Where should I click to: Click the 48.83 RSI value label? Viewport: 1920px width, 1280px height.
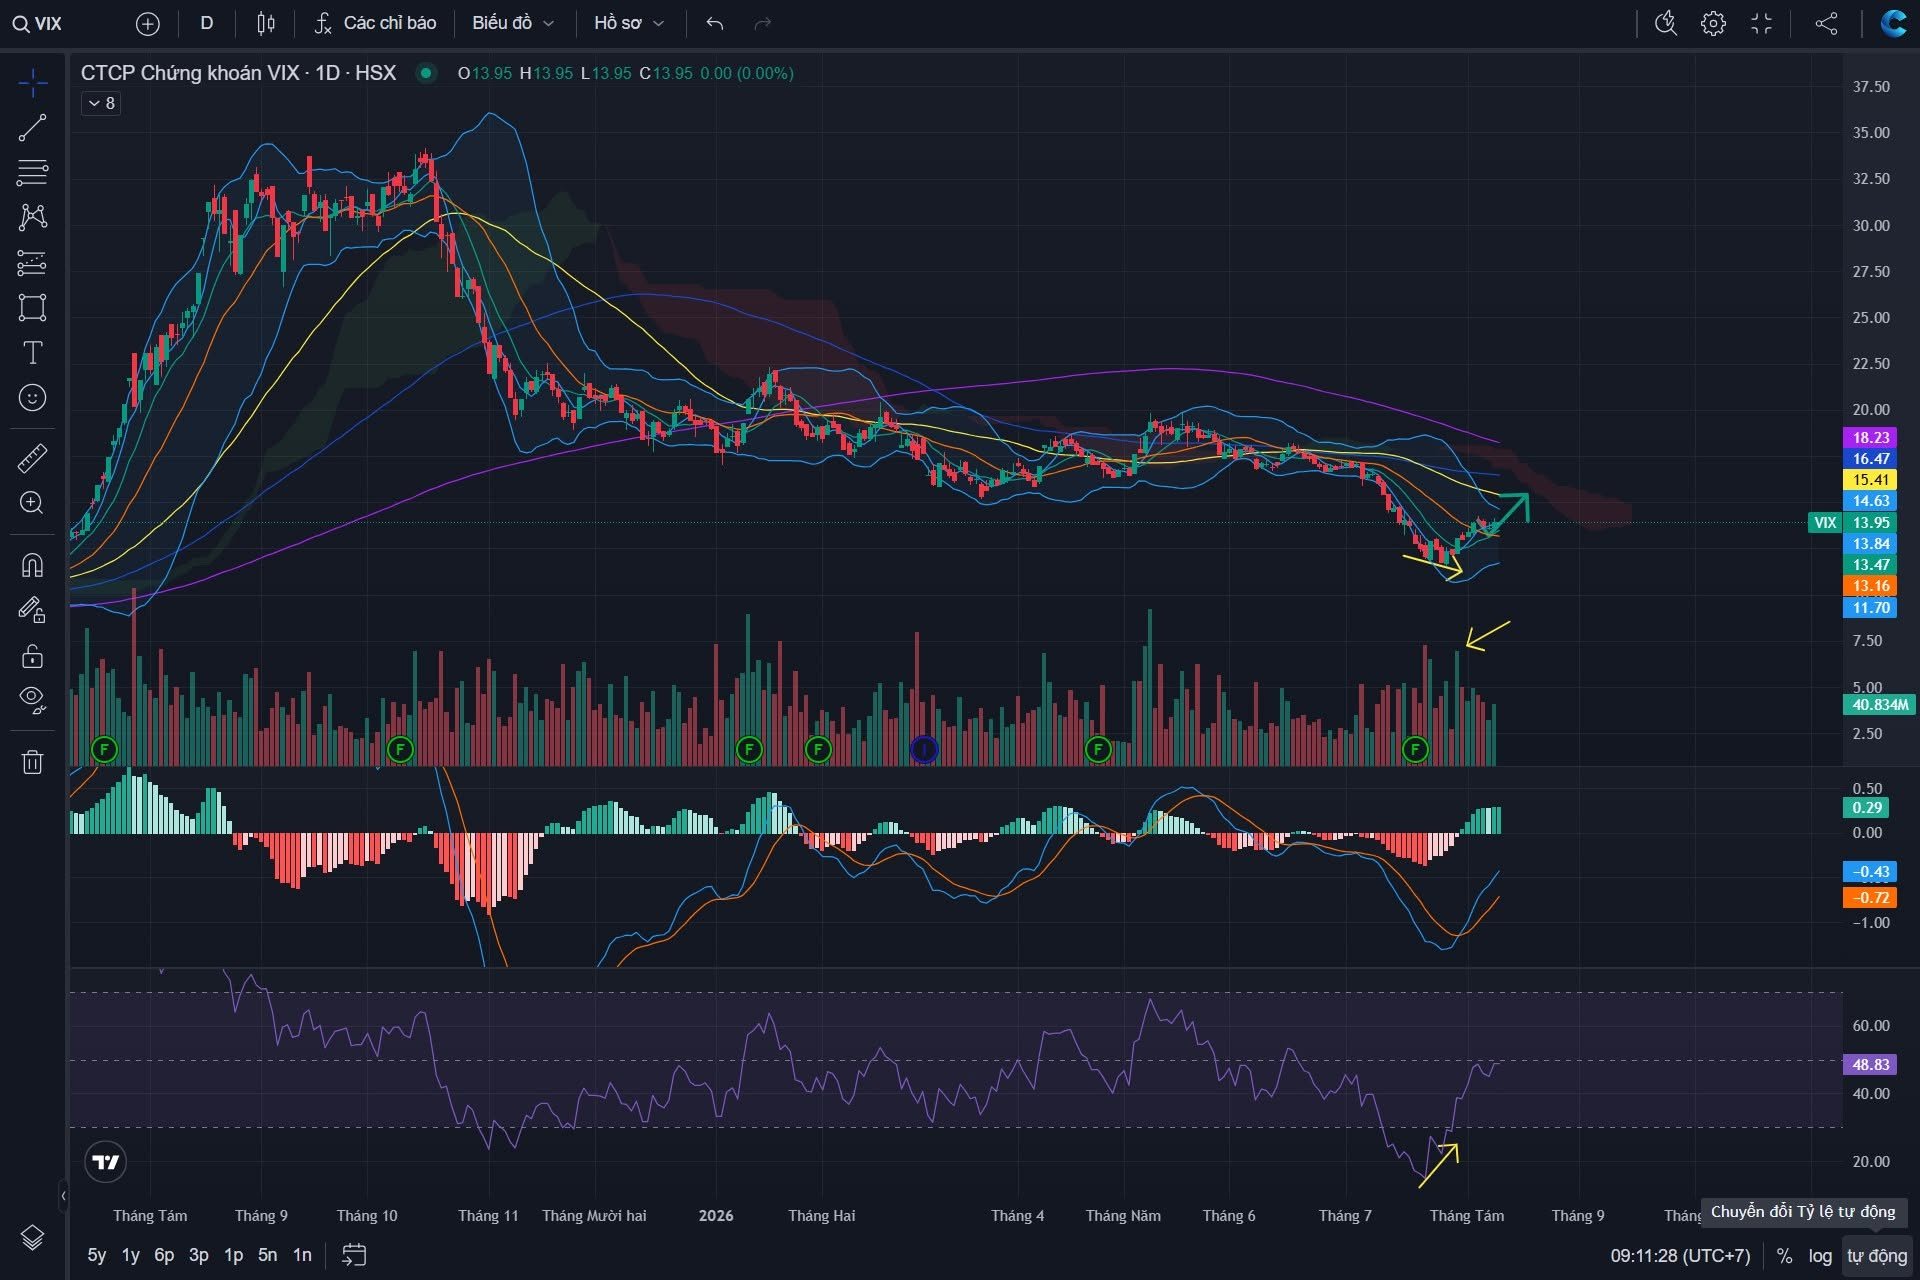[x=1870, y=1065]
